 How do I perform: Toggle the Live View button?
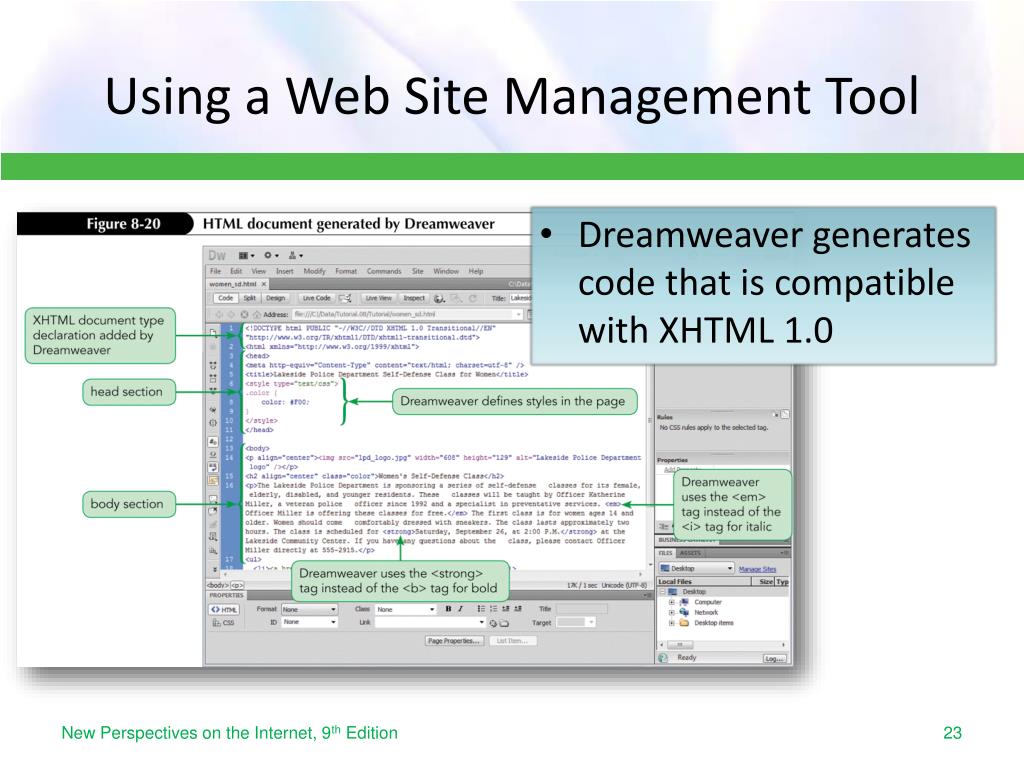379,298
